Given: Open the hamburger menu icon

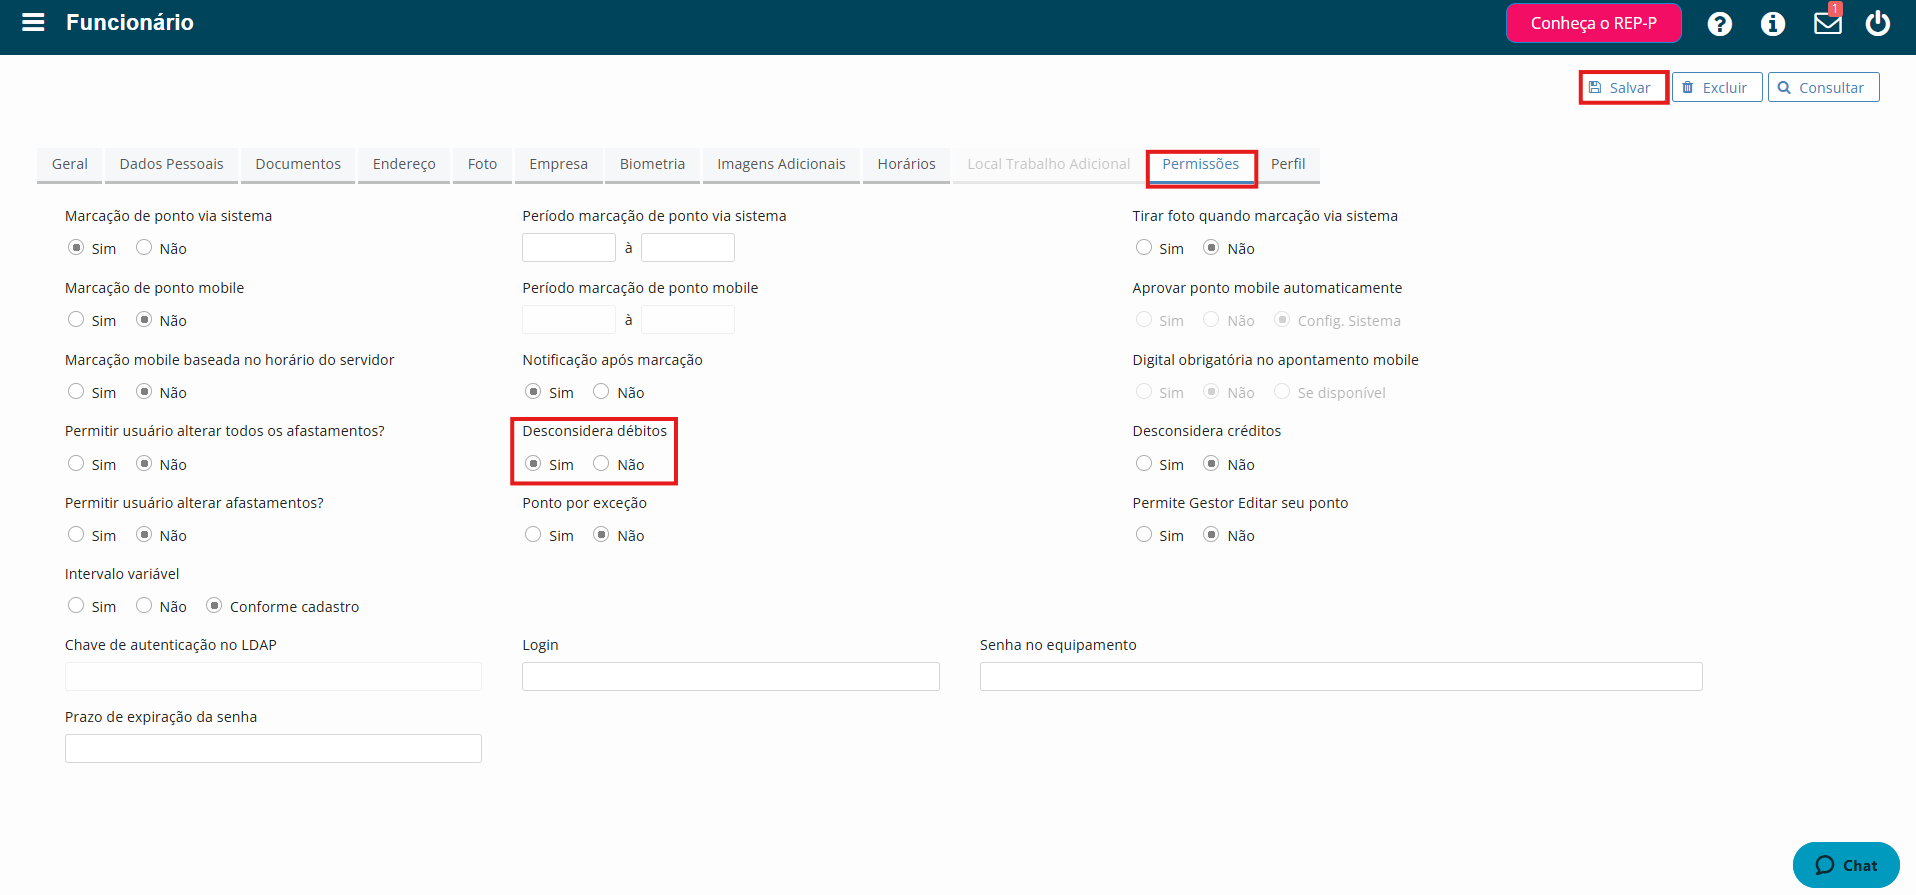Looking at the screenshot, I should [33, 22].
